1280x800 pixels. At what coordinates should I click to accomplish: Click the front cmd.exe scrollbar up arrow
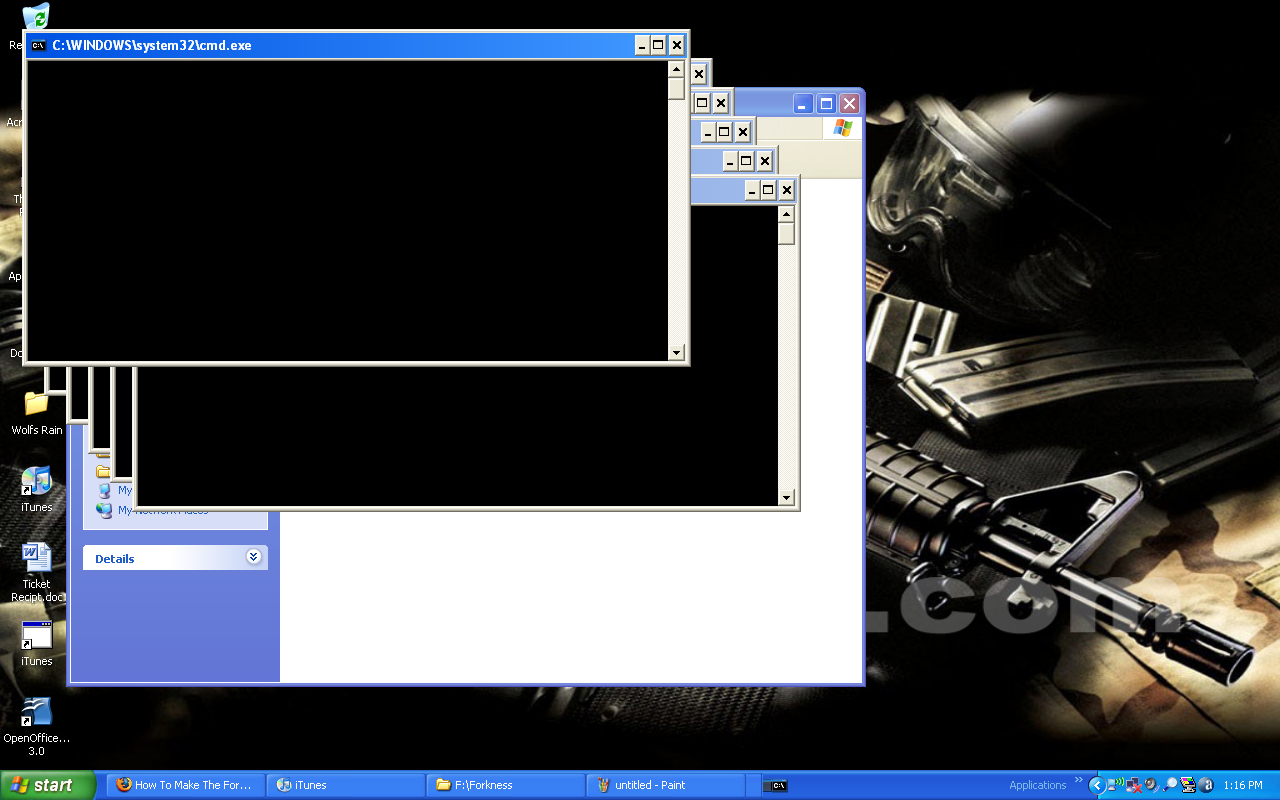pos(676,69)
